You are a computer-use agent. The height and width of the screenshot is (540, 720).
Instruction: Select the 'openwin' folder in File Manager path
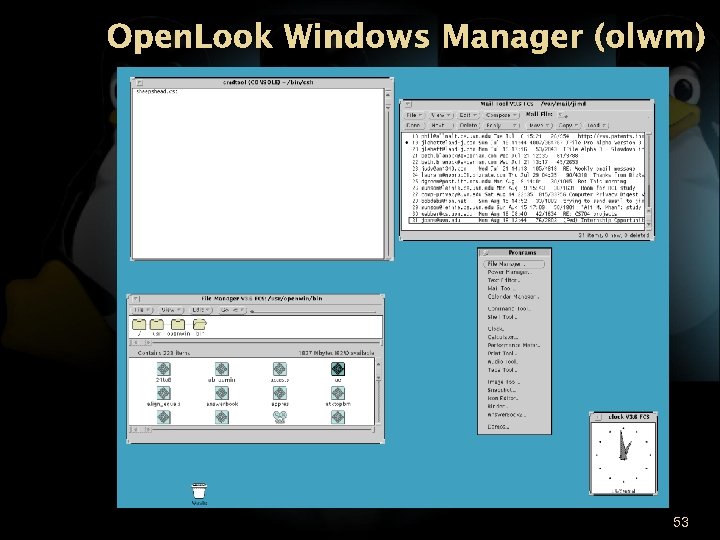pyautogui.click(x=178, y=325)
